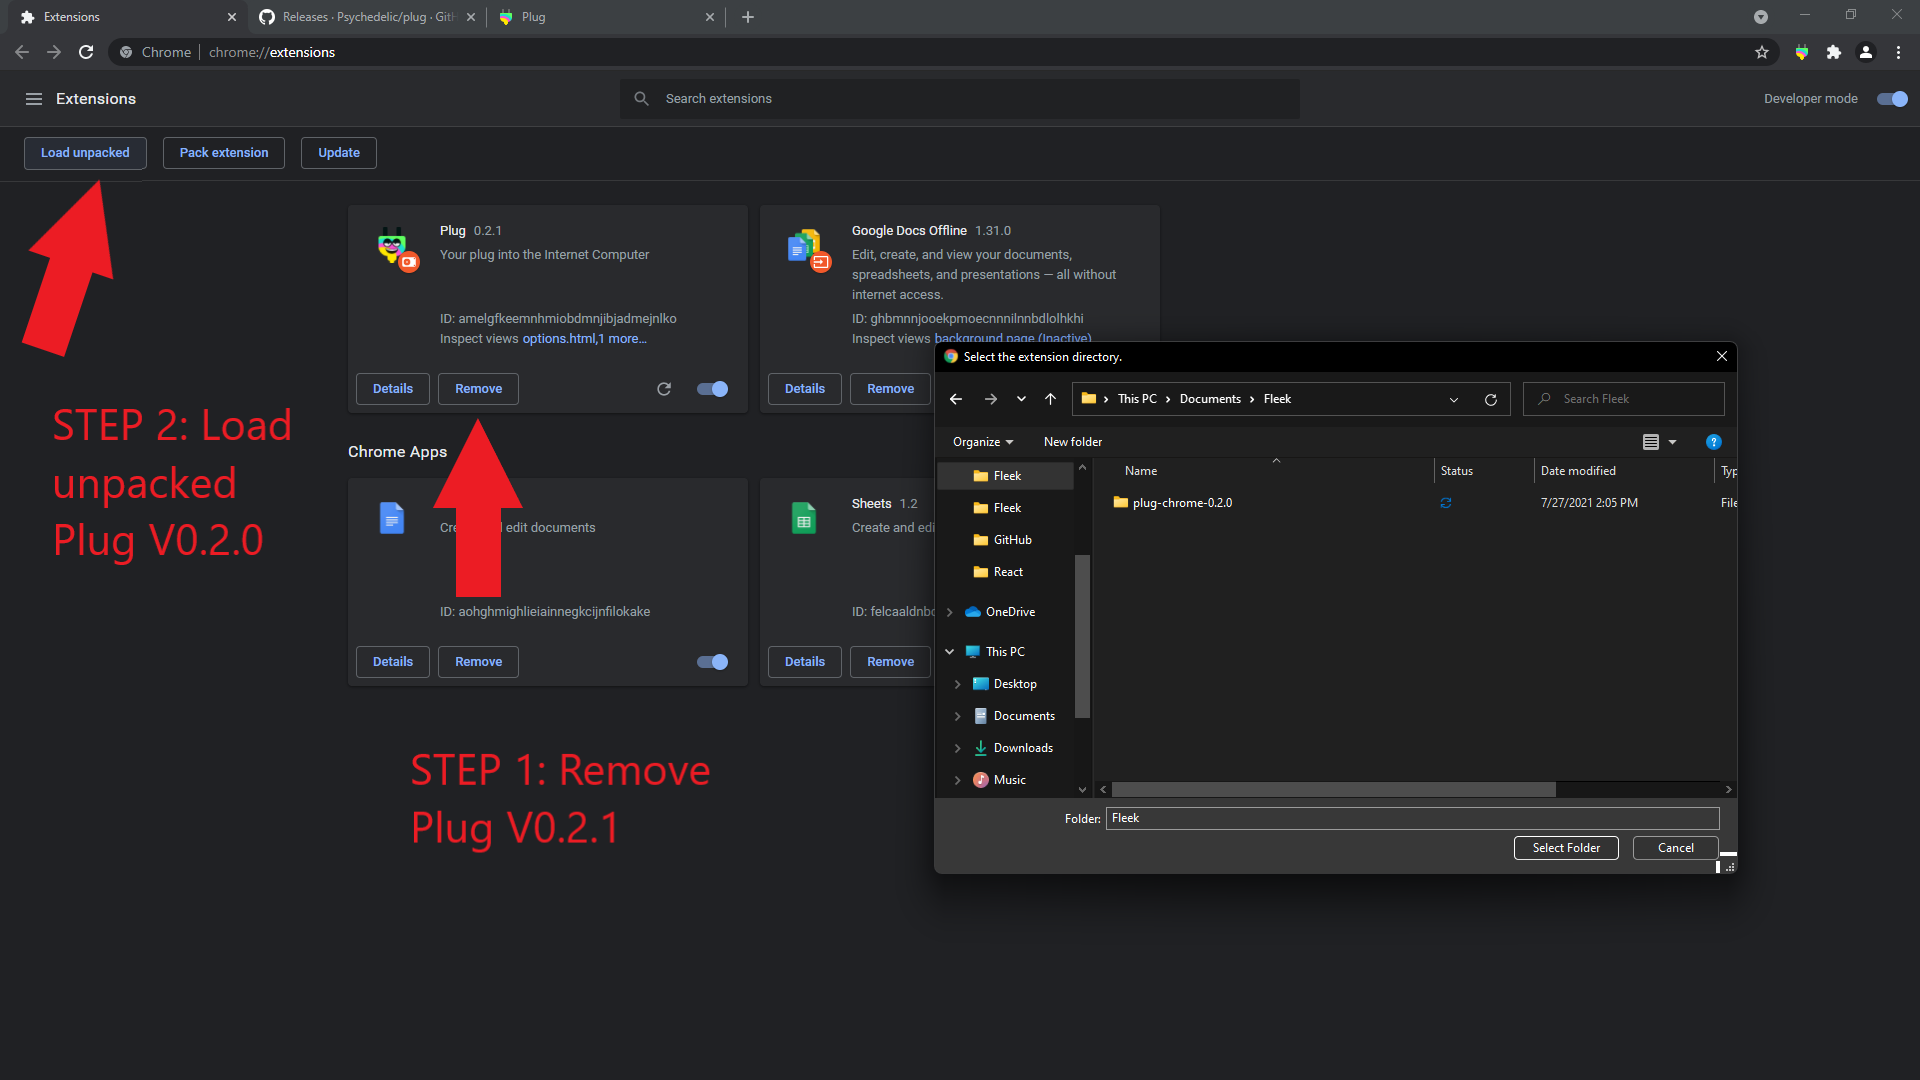The height and width of the screenshot is (1080, 1920).
Task: Expand the OneDrive tree node
Action: click(950, 612)
